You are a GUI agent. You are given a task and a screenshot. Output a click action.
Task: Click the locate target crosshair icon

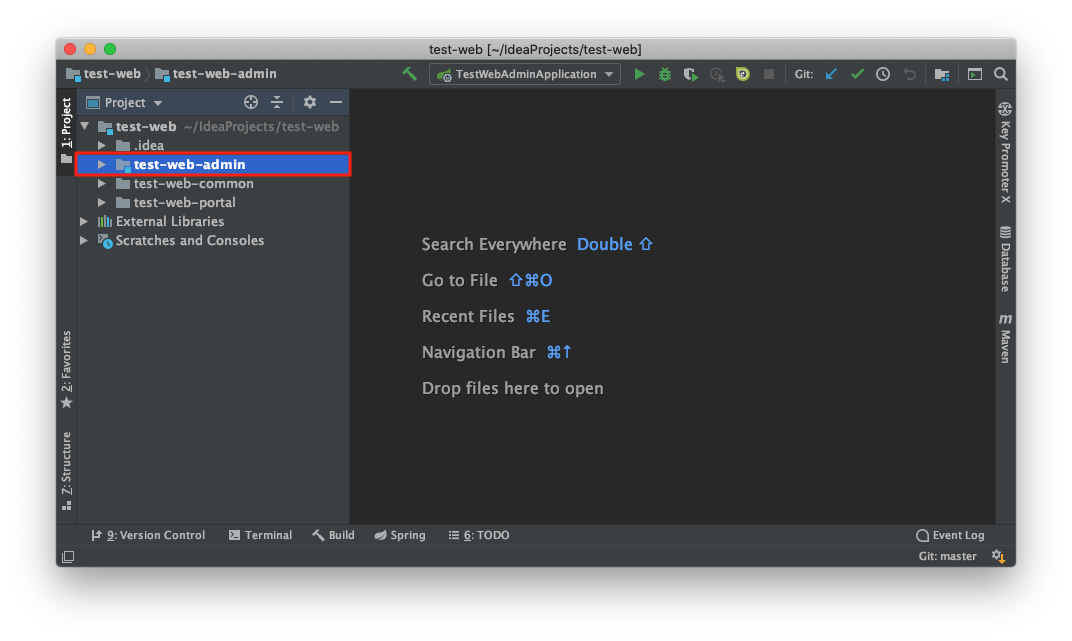click(x=251, y=103)
